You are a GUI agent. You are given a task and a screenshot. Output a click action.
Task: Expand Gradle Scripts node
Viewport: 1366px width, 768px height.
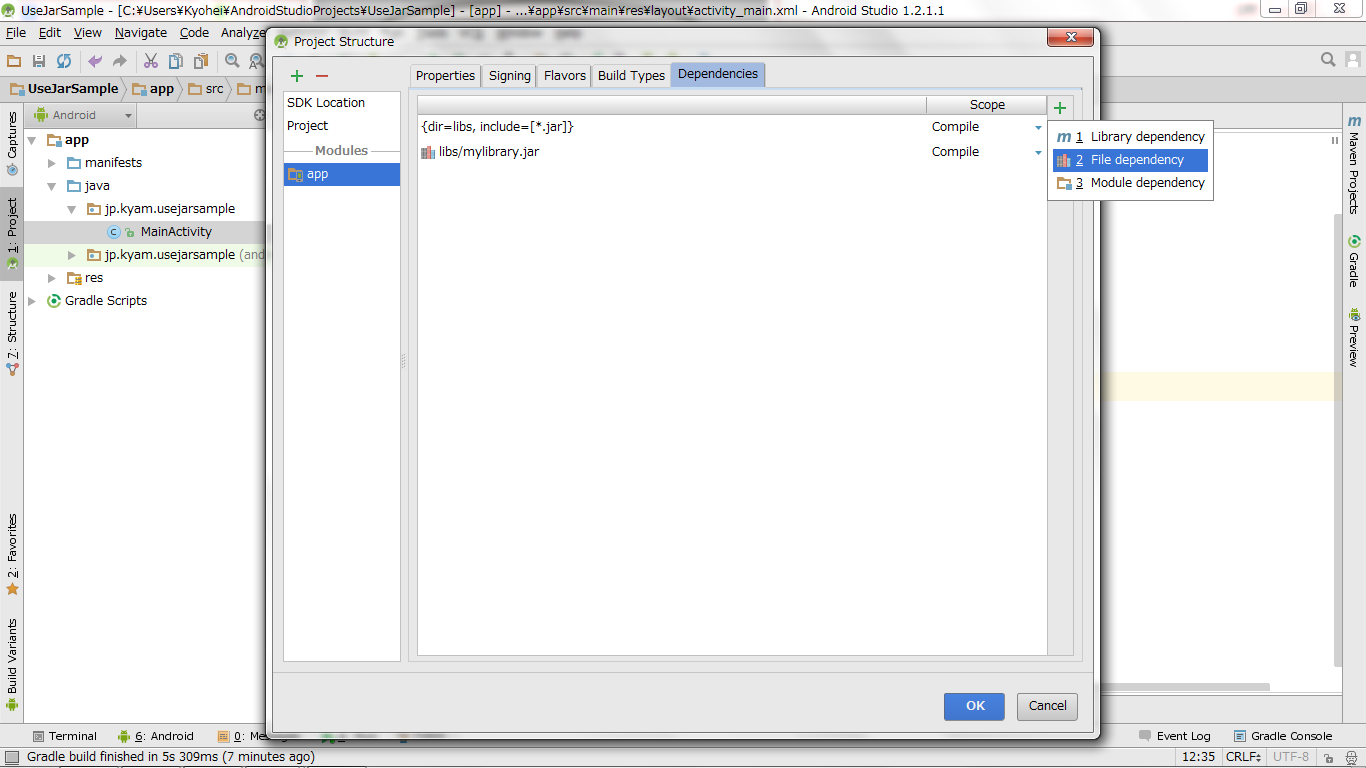32,301
